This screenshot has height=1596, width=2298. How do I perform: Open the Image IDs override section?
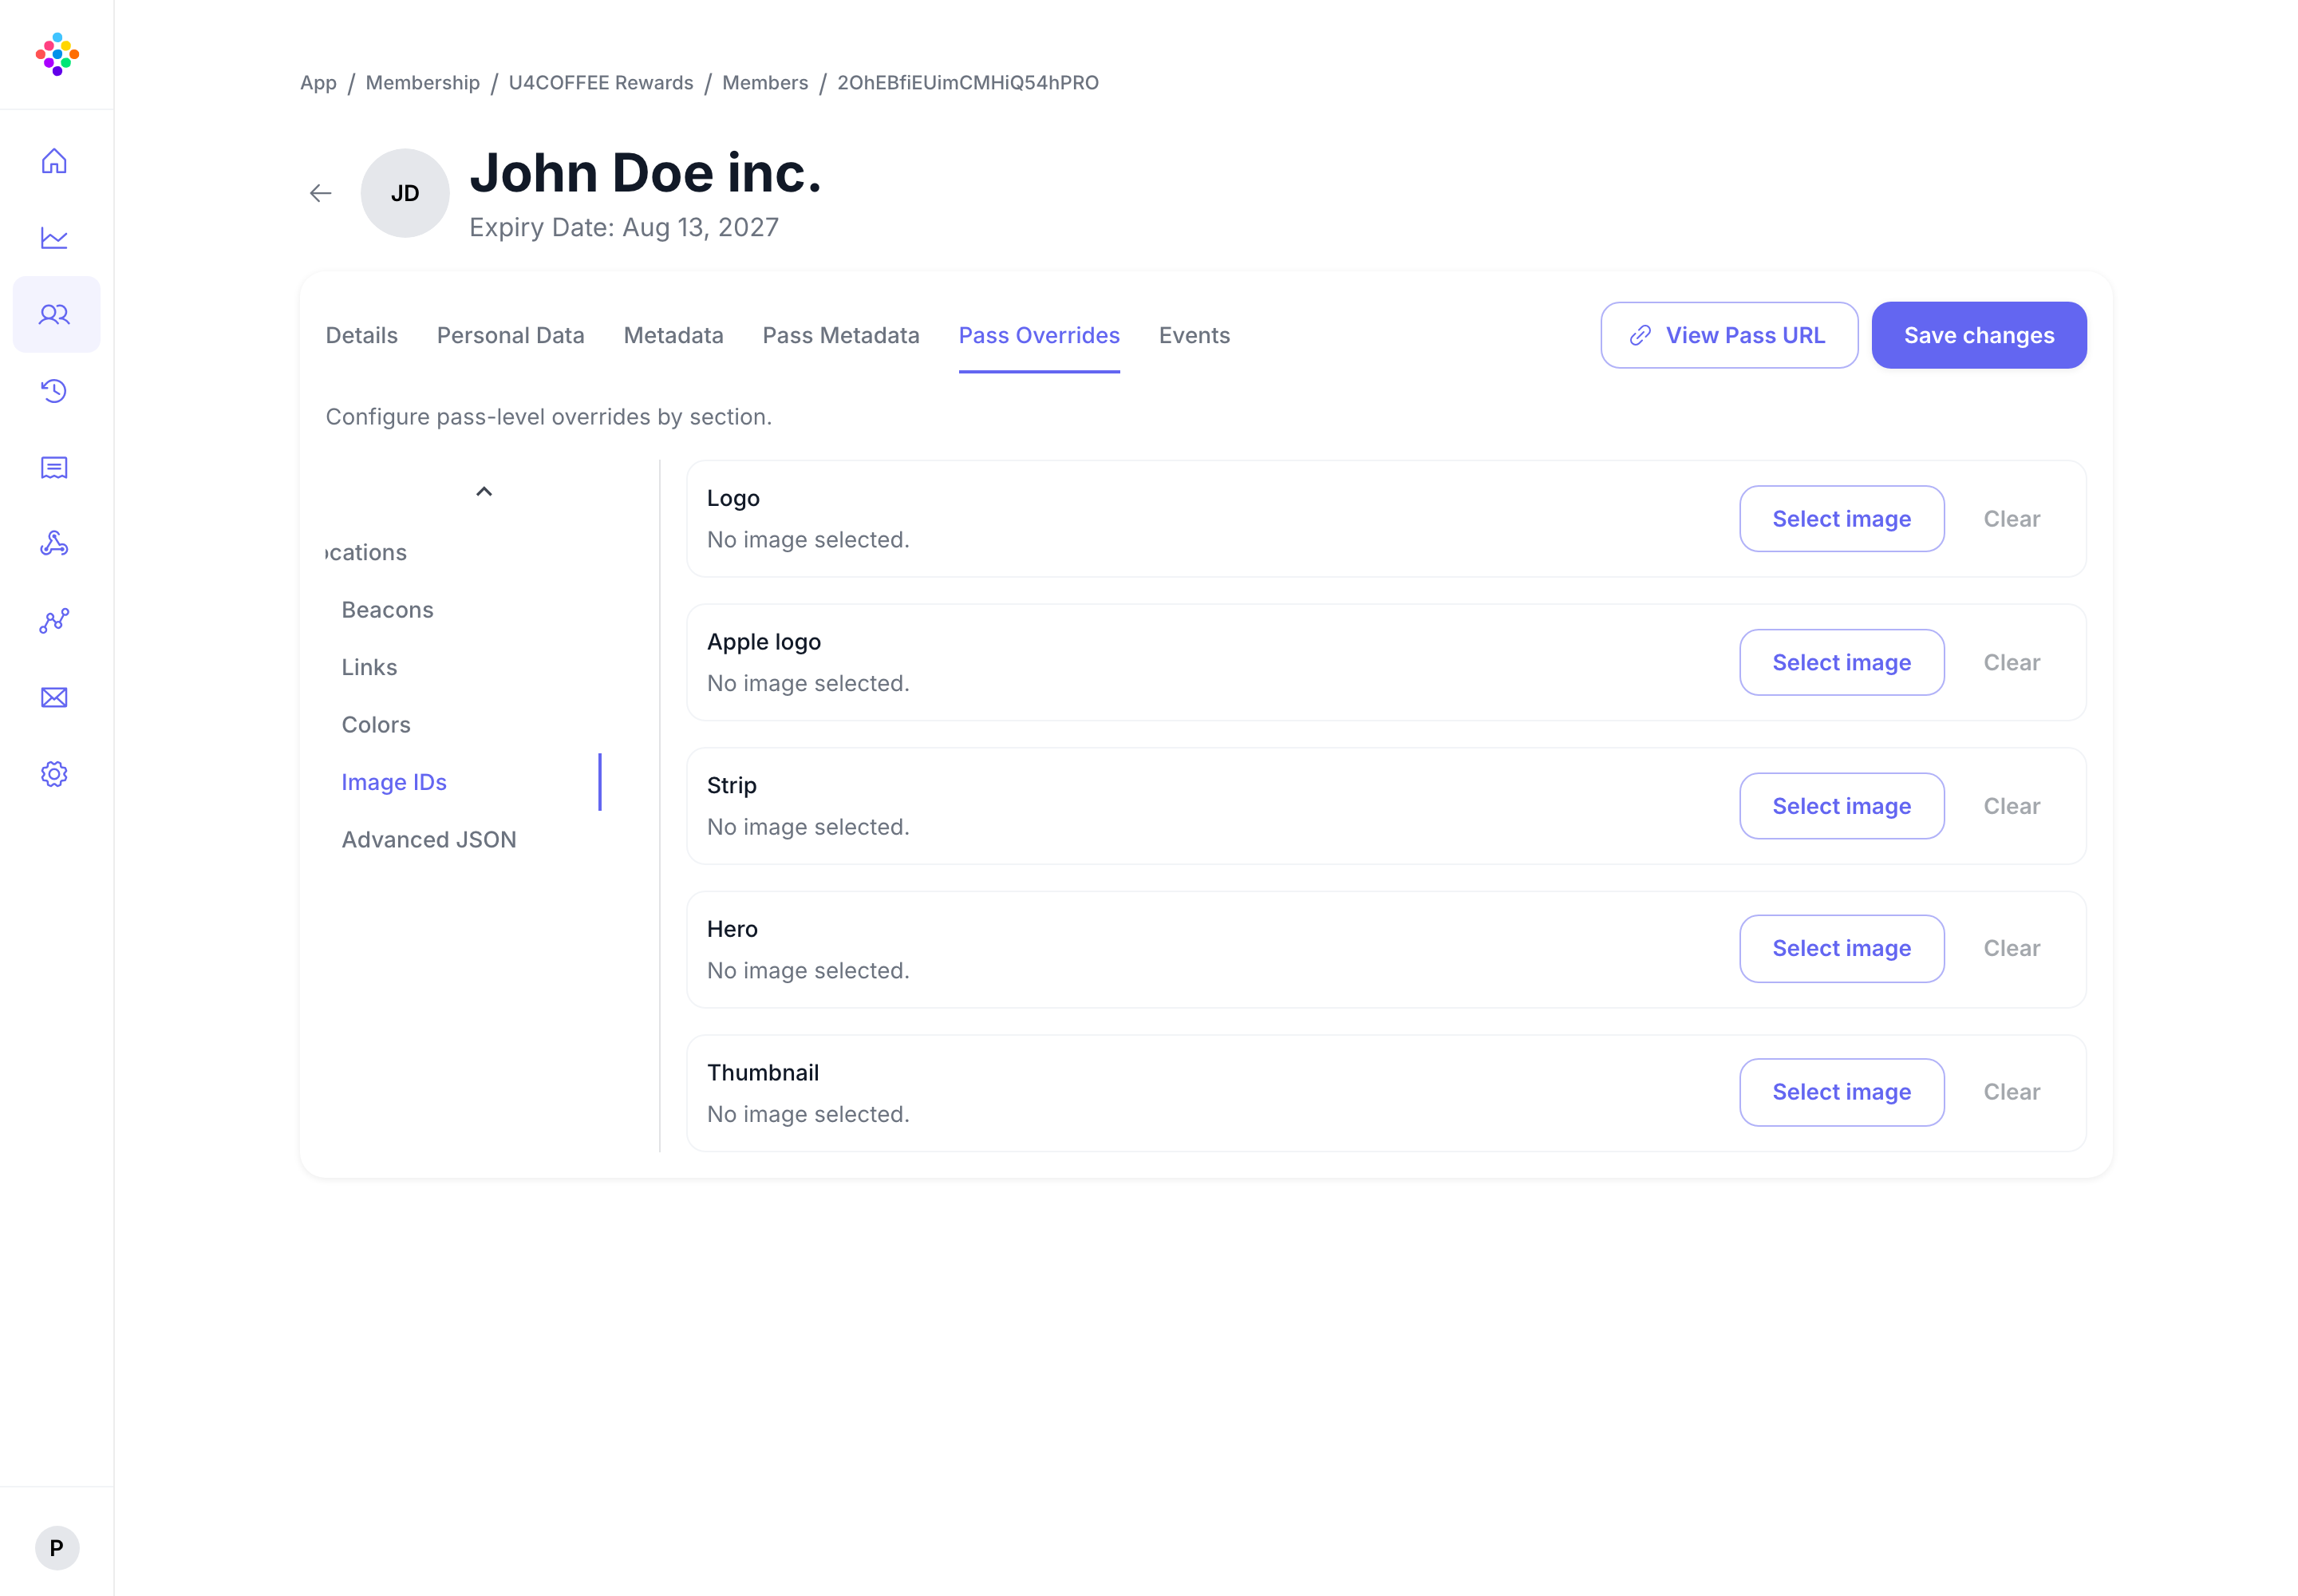(394, 782)
